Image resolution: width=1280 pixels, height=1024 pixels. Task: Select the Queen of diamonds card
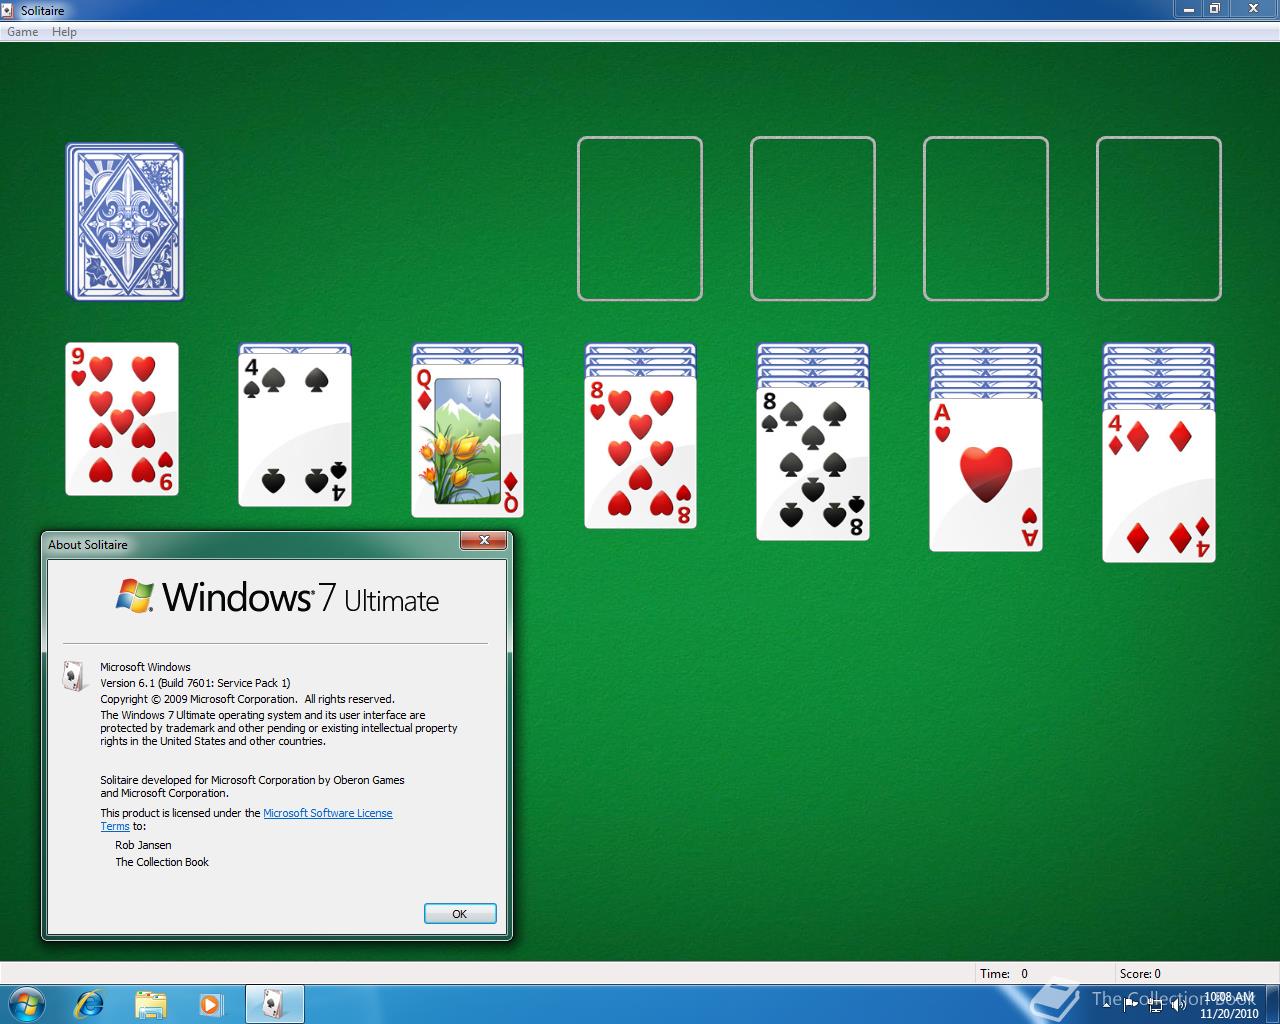468,441
